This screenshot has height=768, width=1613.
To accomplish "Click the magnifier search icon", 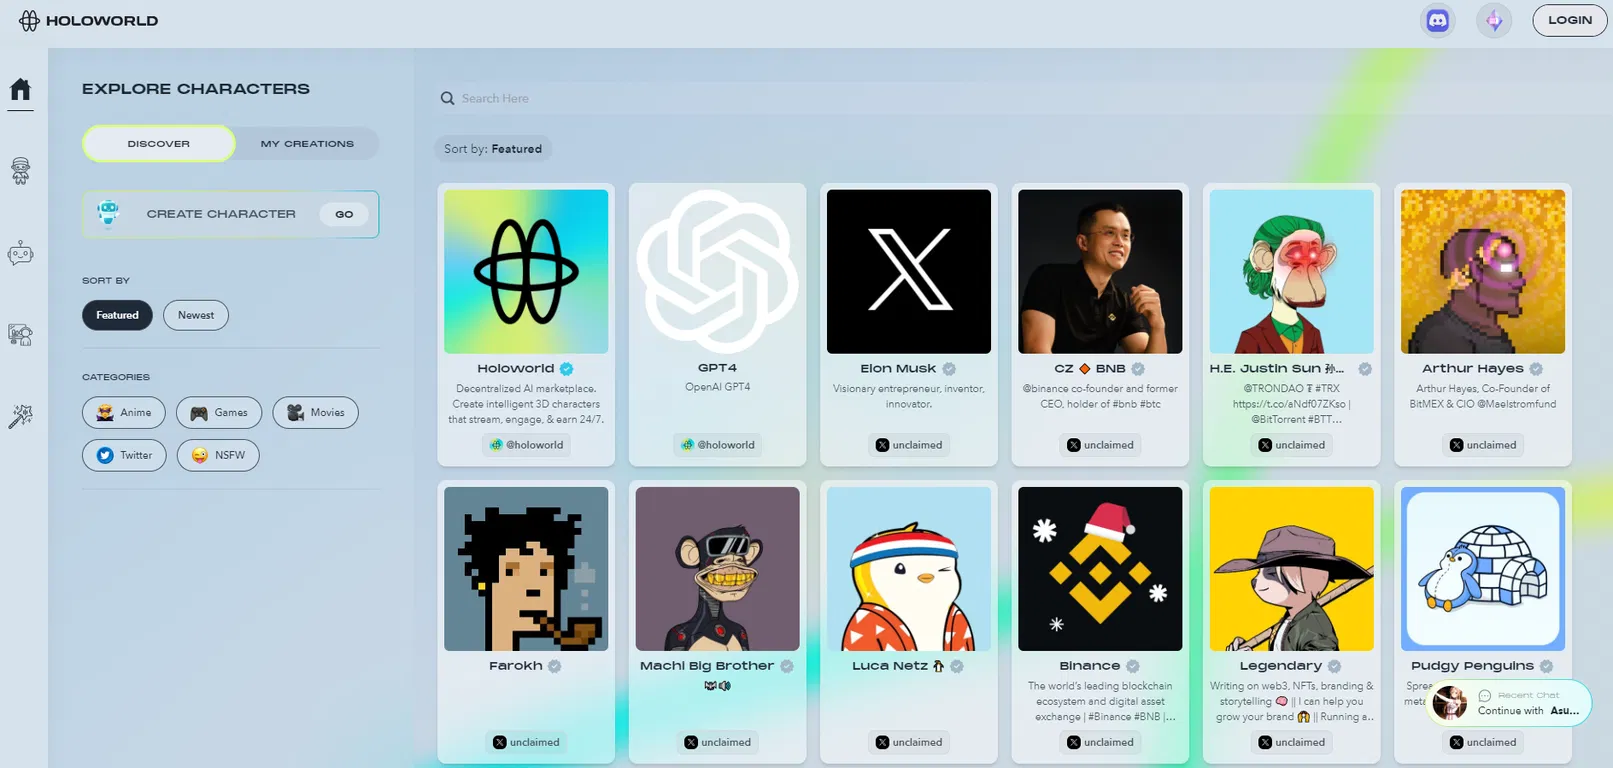I will [x=447, y=98].
